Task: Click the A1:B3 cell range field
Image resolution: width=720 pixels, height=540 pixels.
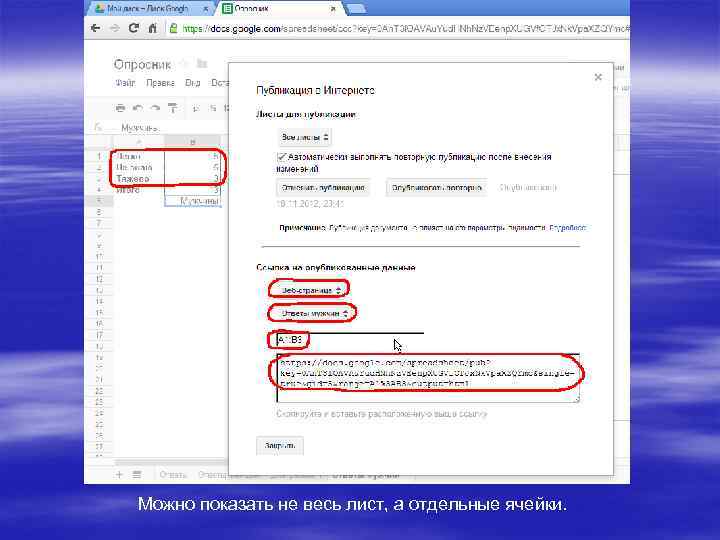Action: point(350,340)
